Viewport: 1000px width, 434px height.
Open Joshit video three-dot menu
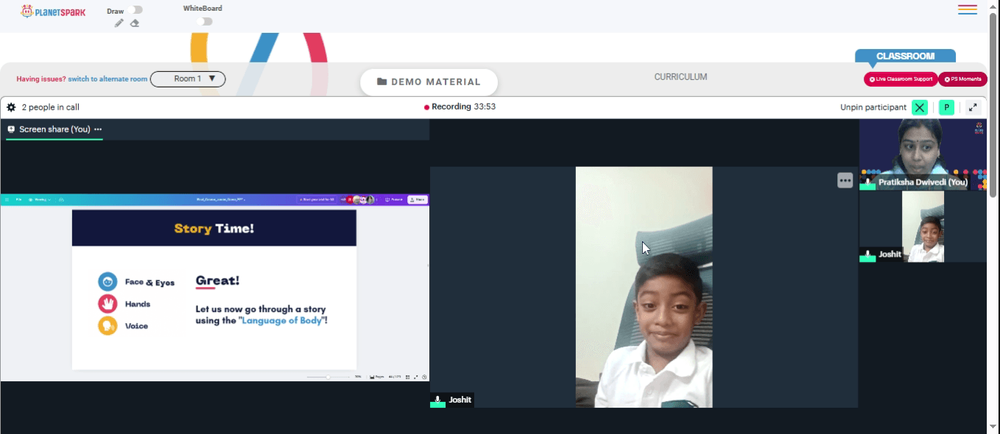(x=845, y=181)
